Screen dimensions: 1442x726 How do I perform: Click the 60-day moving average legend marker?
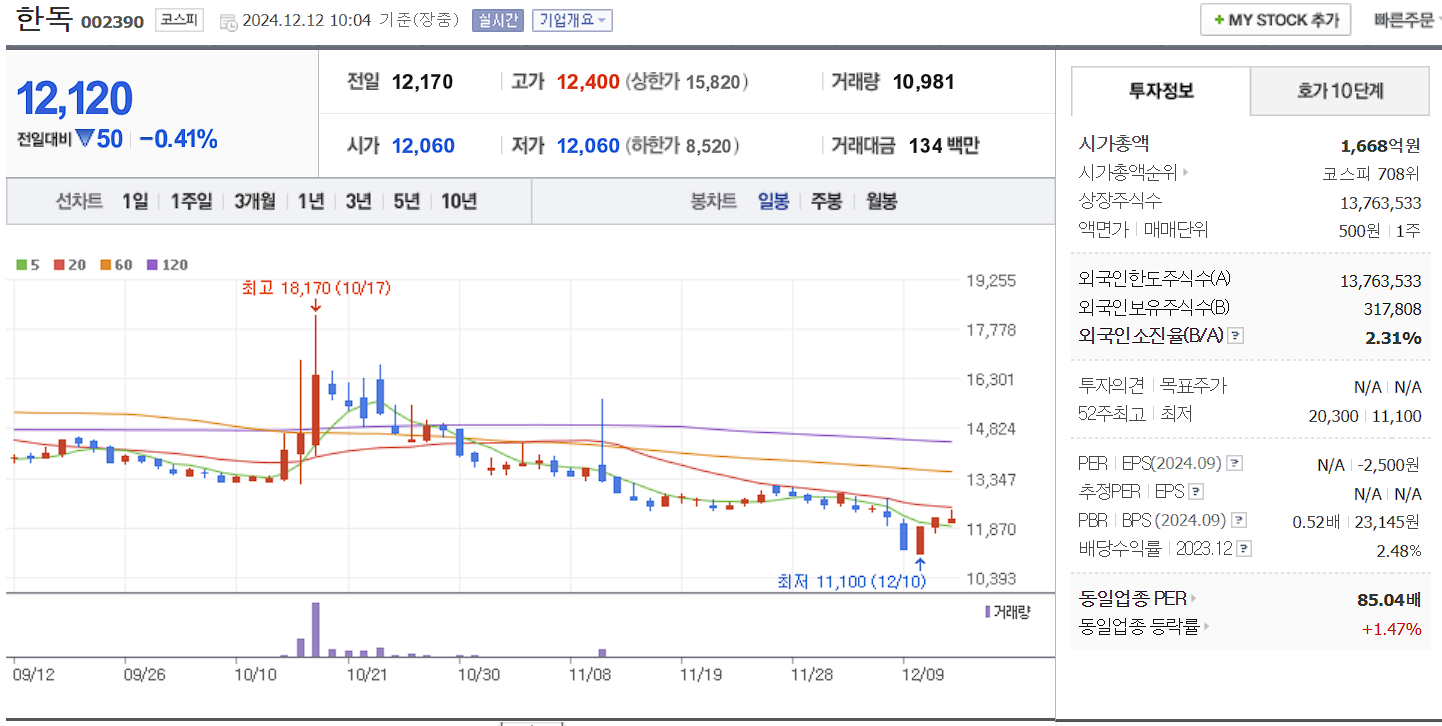(104, 265)
